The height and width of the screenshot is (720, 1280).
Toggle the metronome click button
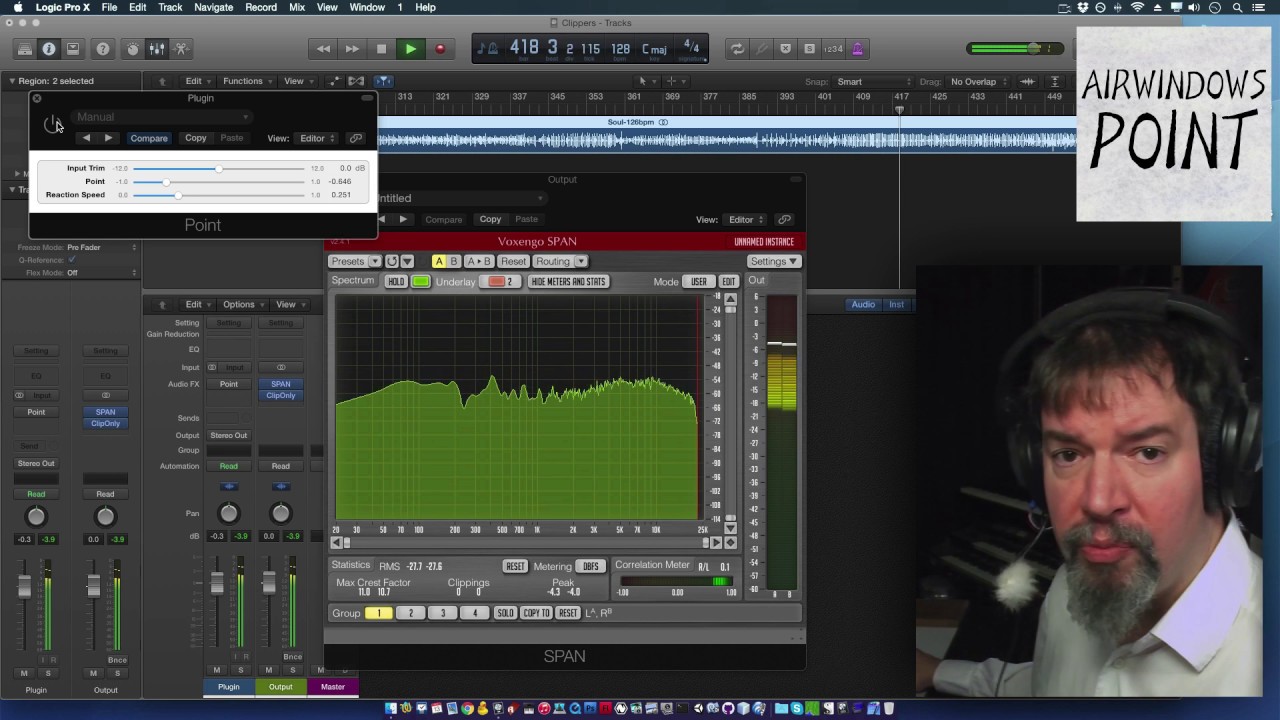pos(857,49)
